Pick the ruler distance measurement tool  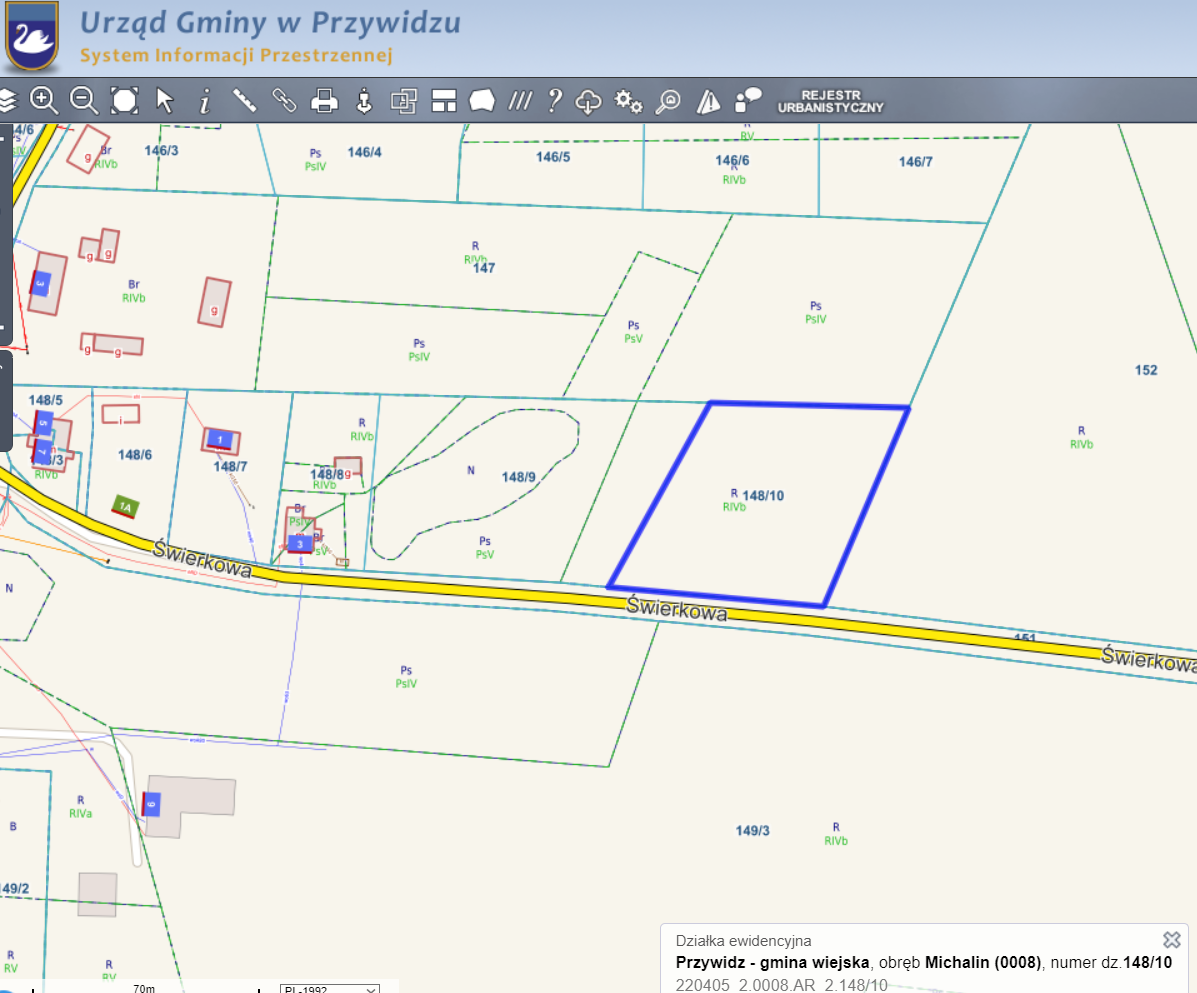tap(245, 100)
